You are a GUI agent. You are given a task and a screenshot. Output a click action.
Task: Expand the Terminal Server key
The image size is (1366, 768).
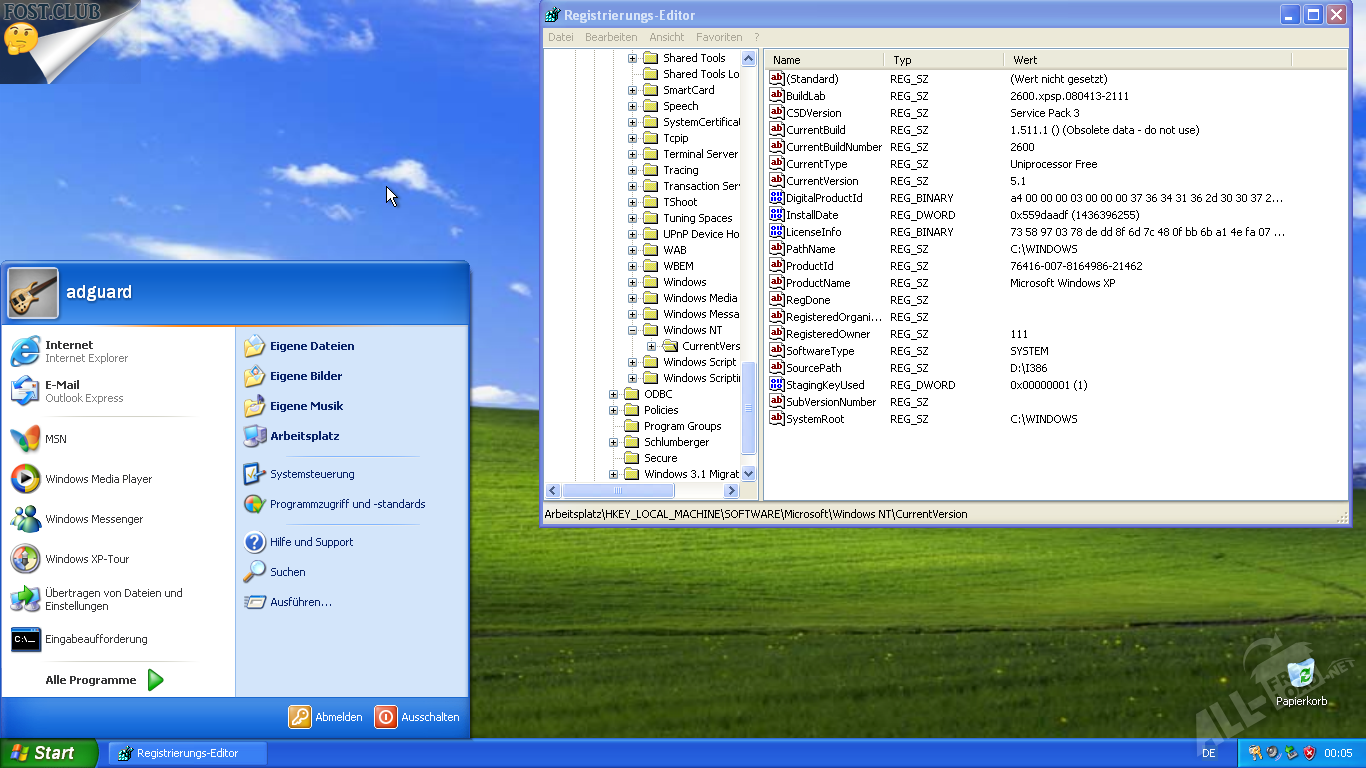point(632,154)
